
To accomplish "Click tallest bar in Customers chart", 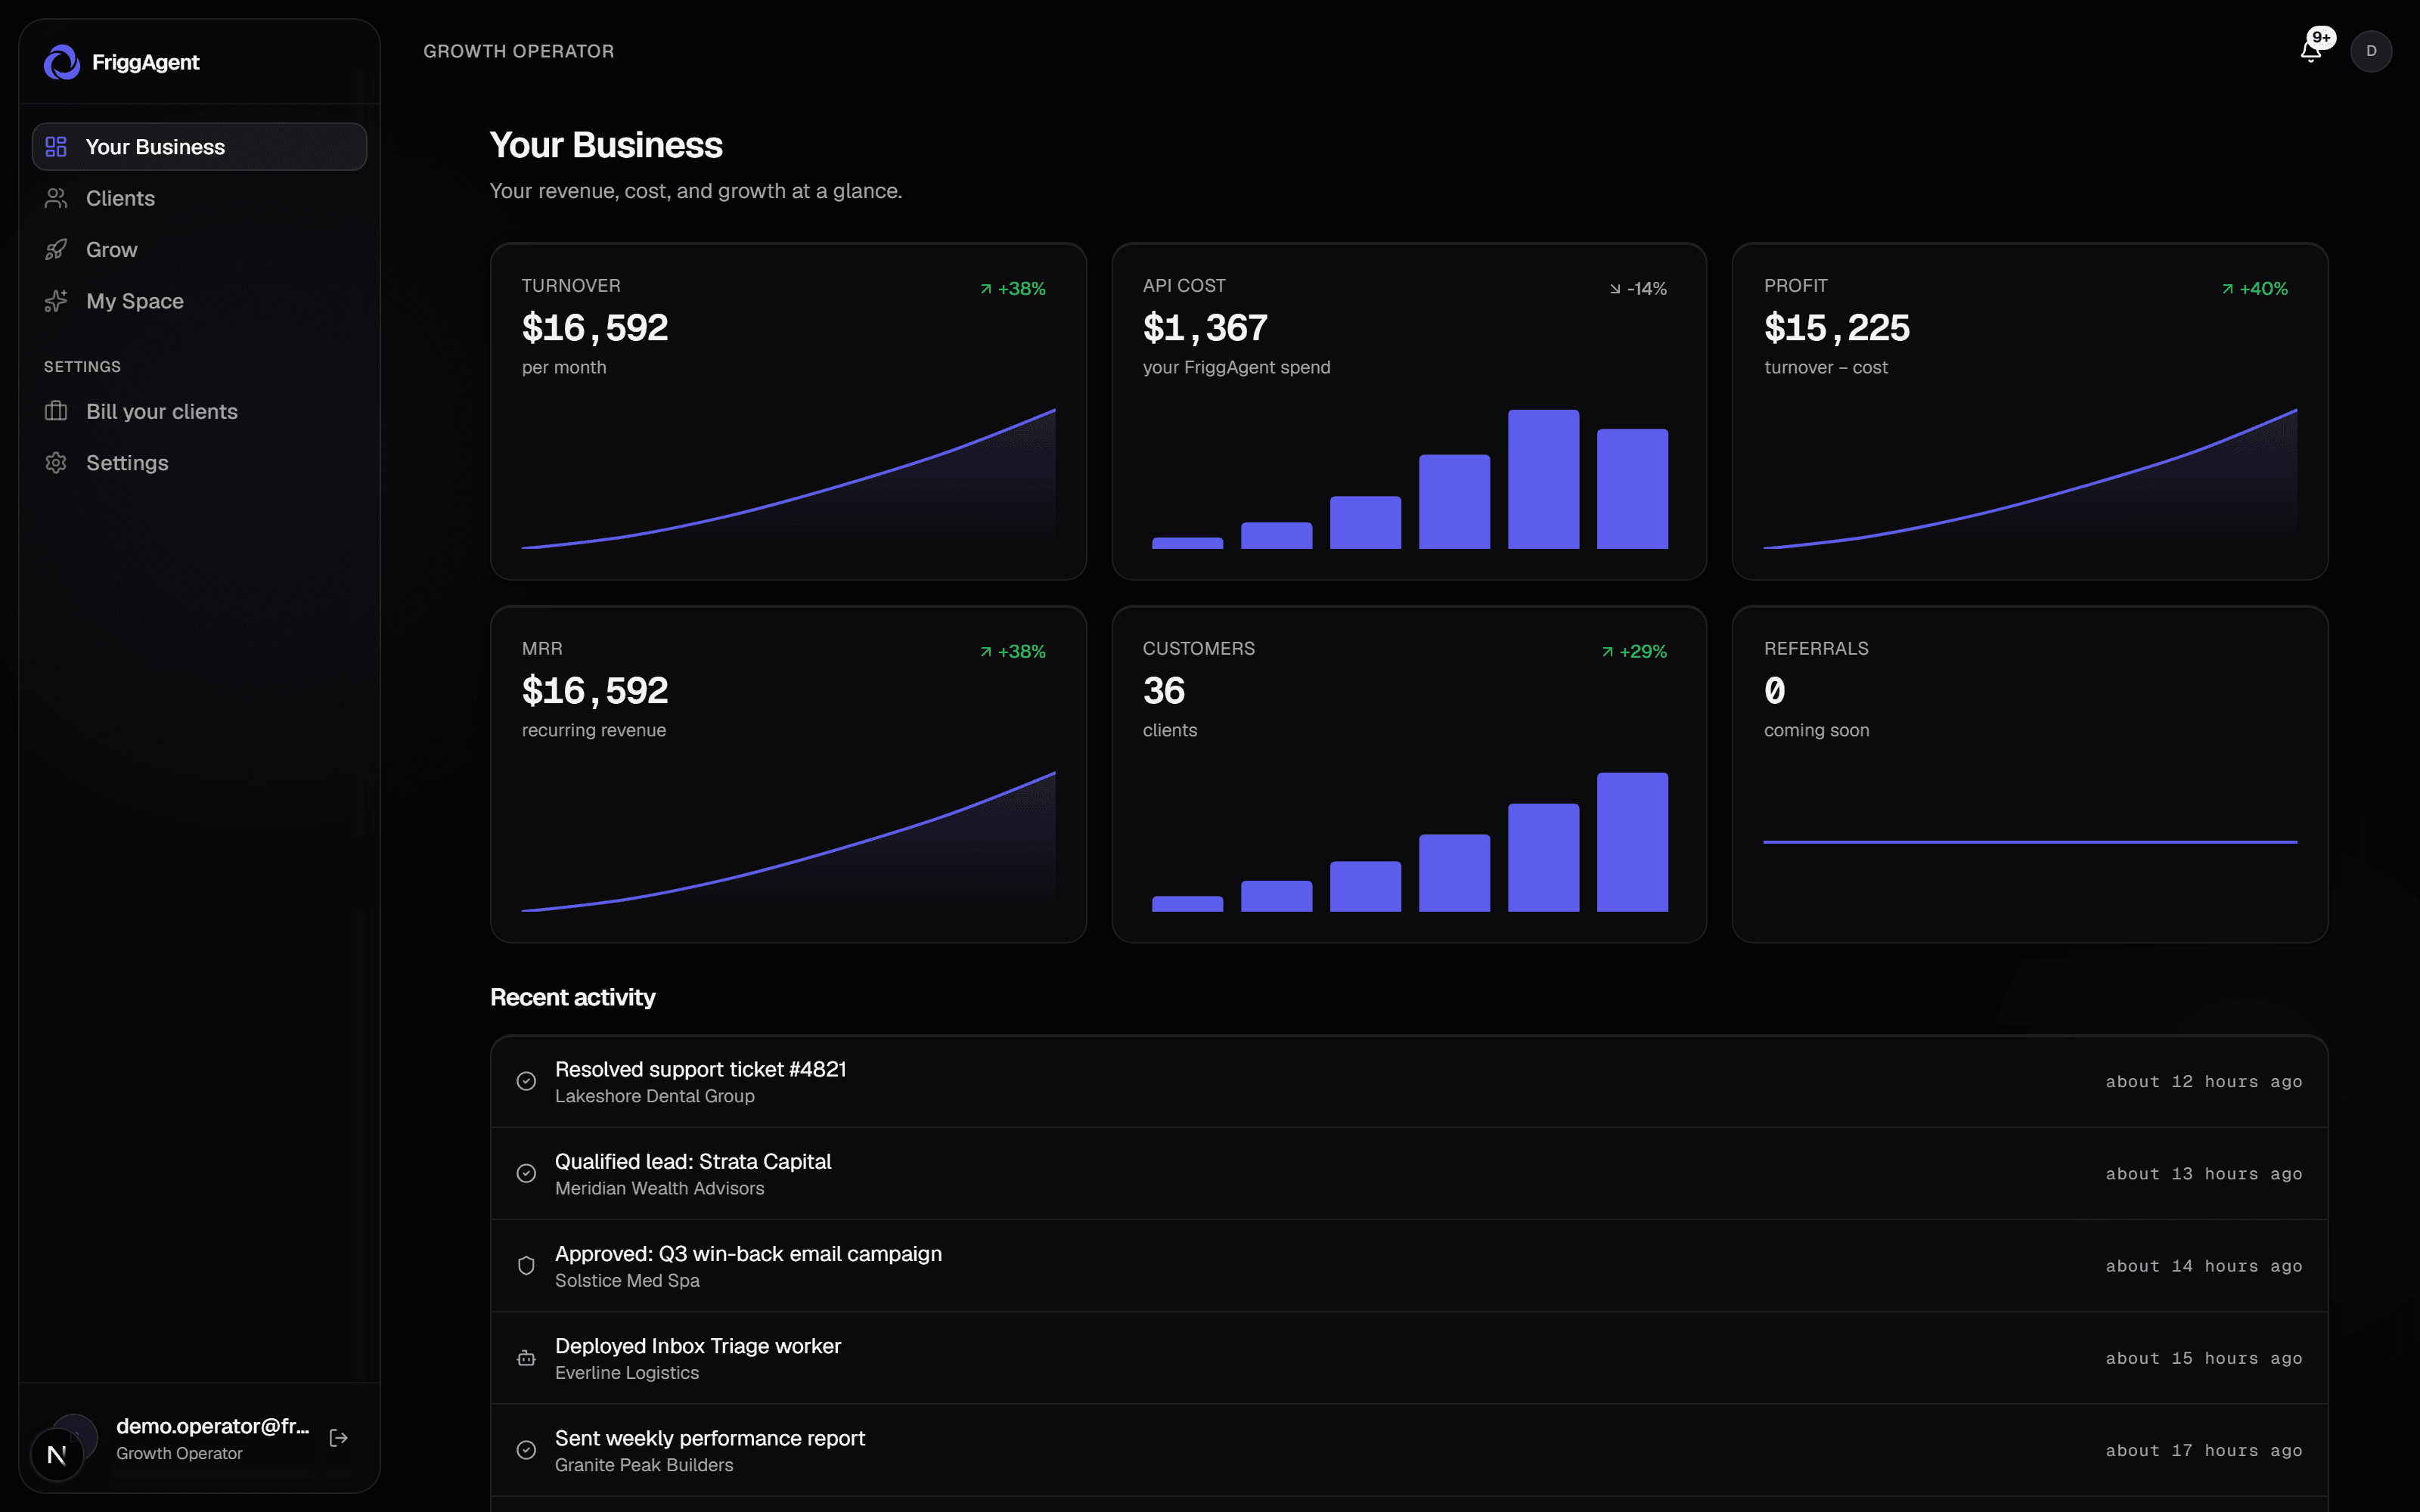I will [x=1632, y=842].
